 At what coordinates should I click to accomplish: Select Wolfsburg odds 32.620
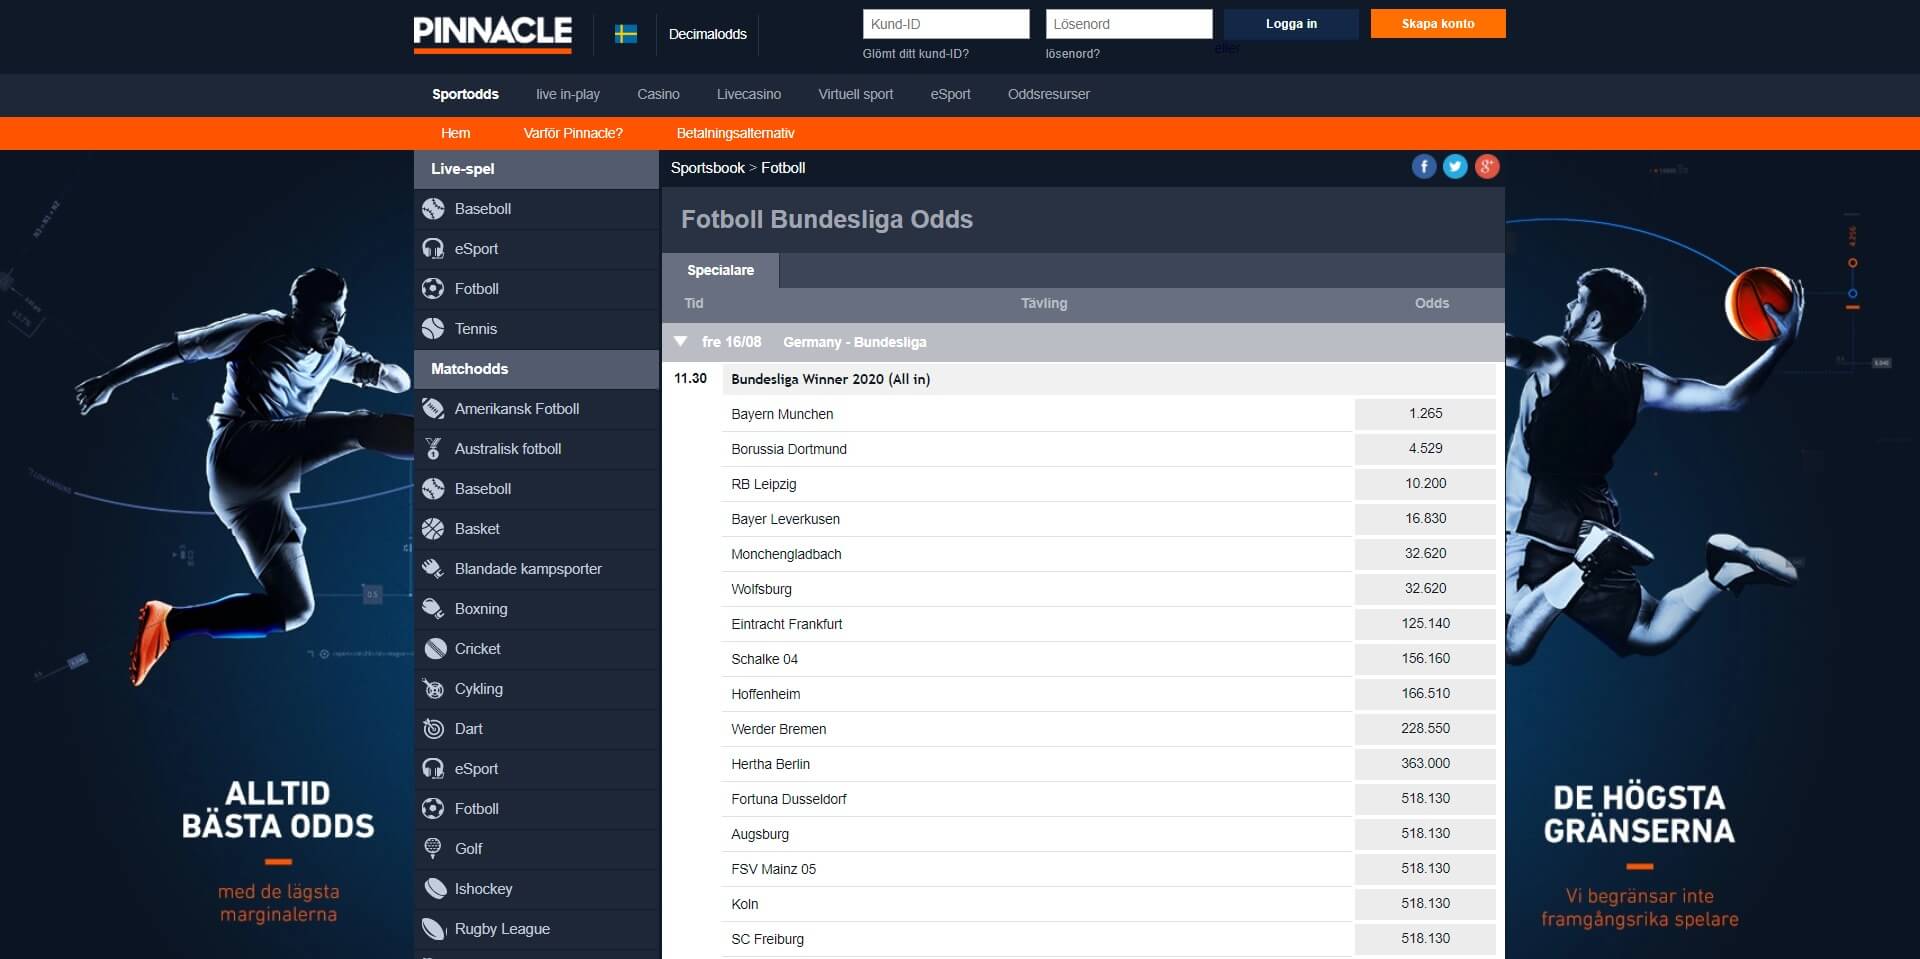point(1425,588)
